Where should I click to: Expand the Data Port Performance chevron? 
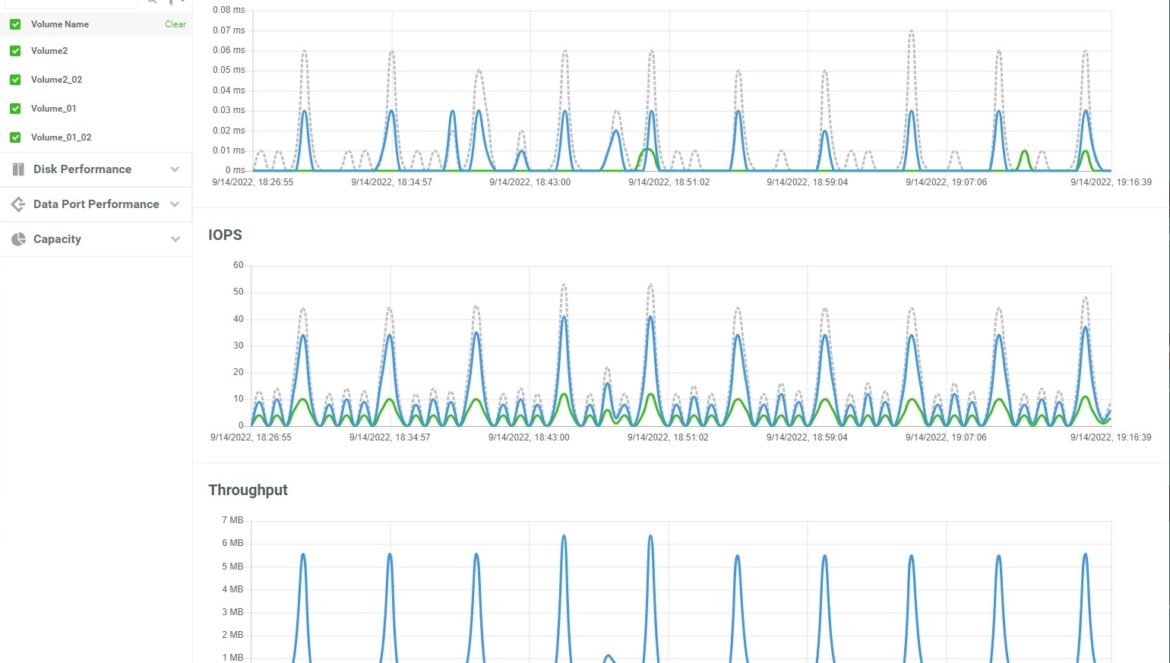click(x=175, y=204)
